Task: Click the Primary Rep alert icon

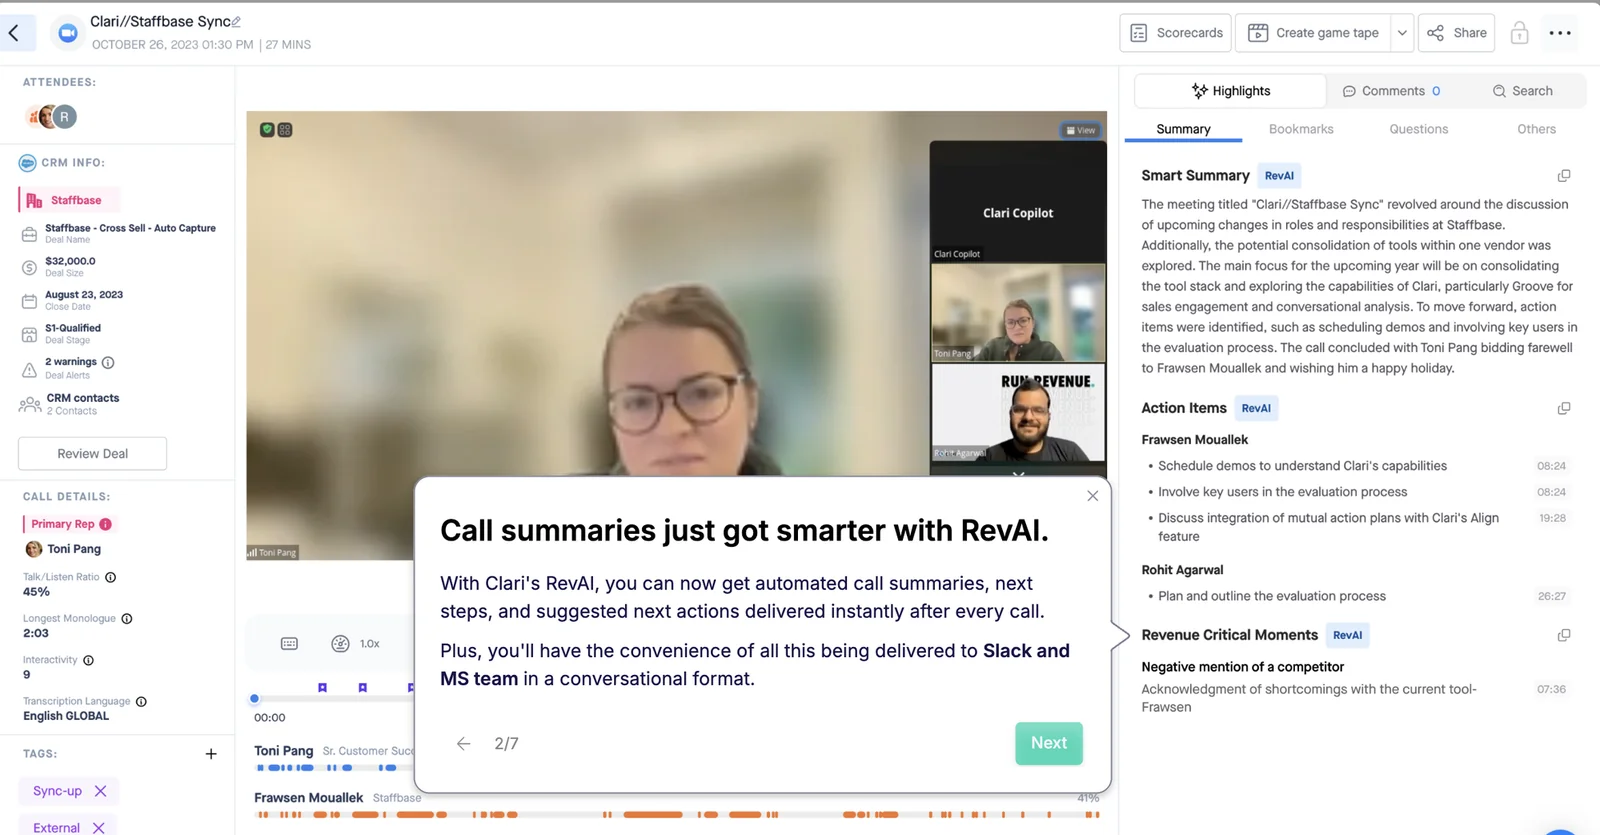Action: tap(106, 524)
